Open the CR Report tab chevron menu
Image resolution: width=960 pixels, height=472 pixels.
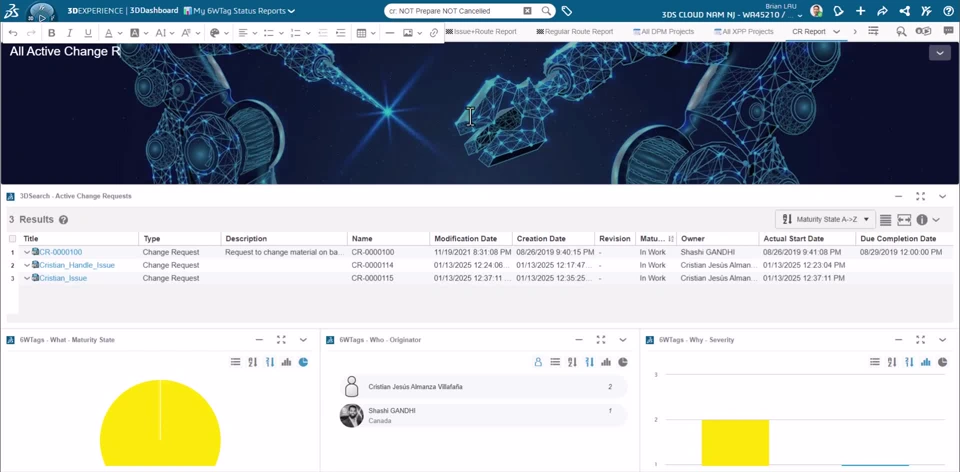click(836, 31)
